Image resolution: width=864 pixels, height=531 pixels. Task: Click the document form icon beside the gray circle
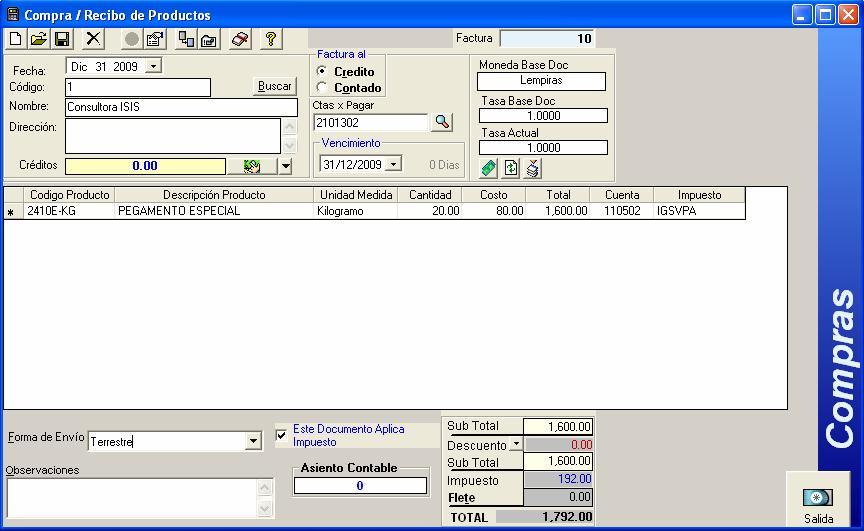point(155,39)
